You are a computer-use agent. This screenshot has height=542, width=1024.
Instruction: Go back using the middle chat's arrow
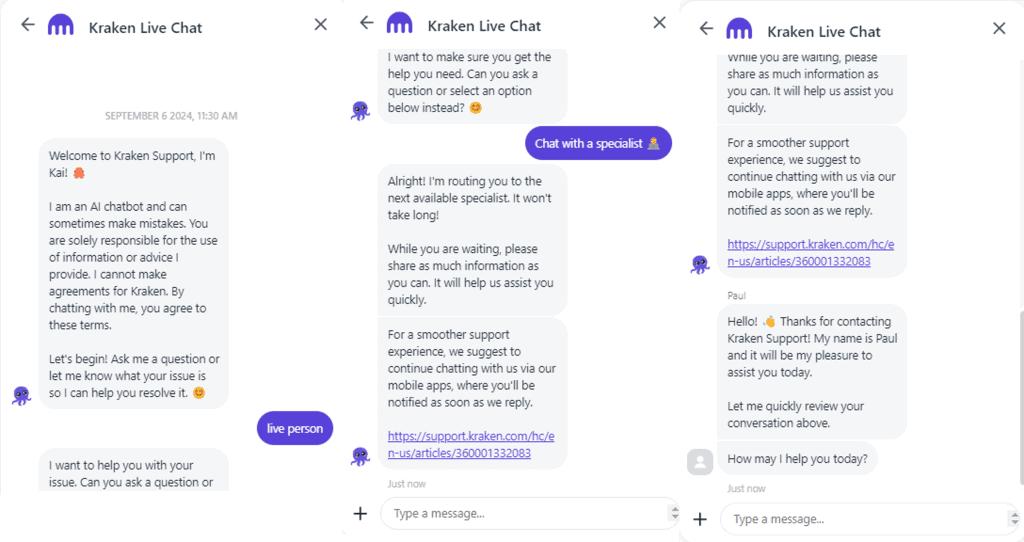(366, 23)
